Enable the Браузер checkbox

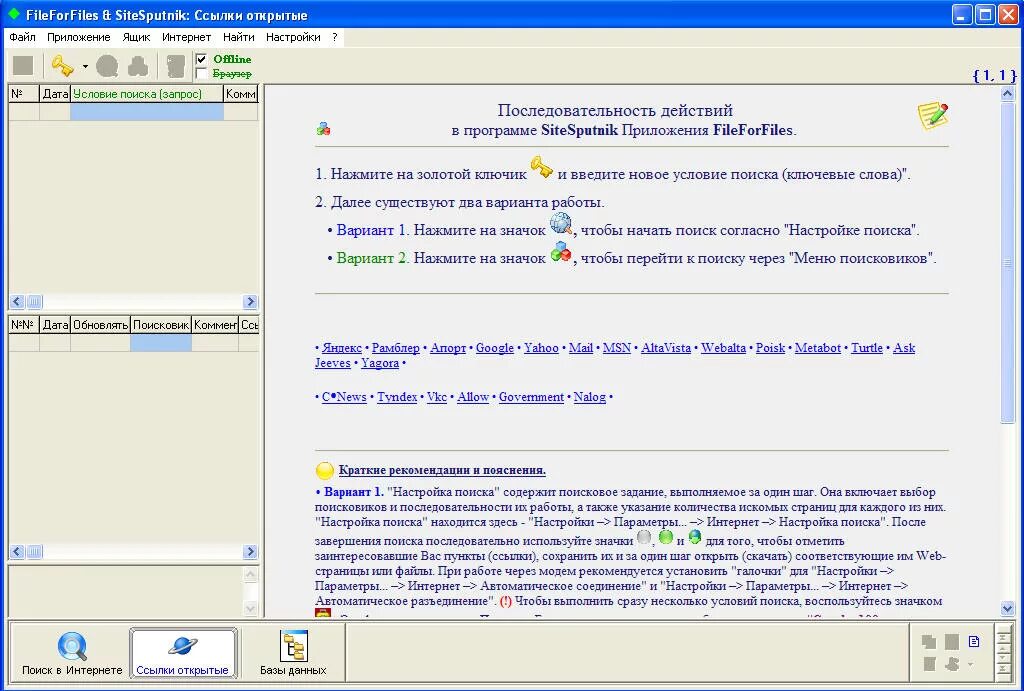tap(202, 74)
